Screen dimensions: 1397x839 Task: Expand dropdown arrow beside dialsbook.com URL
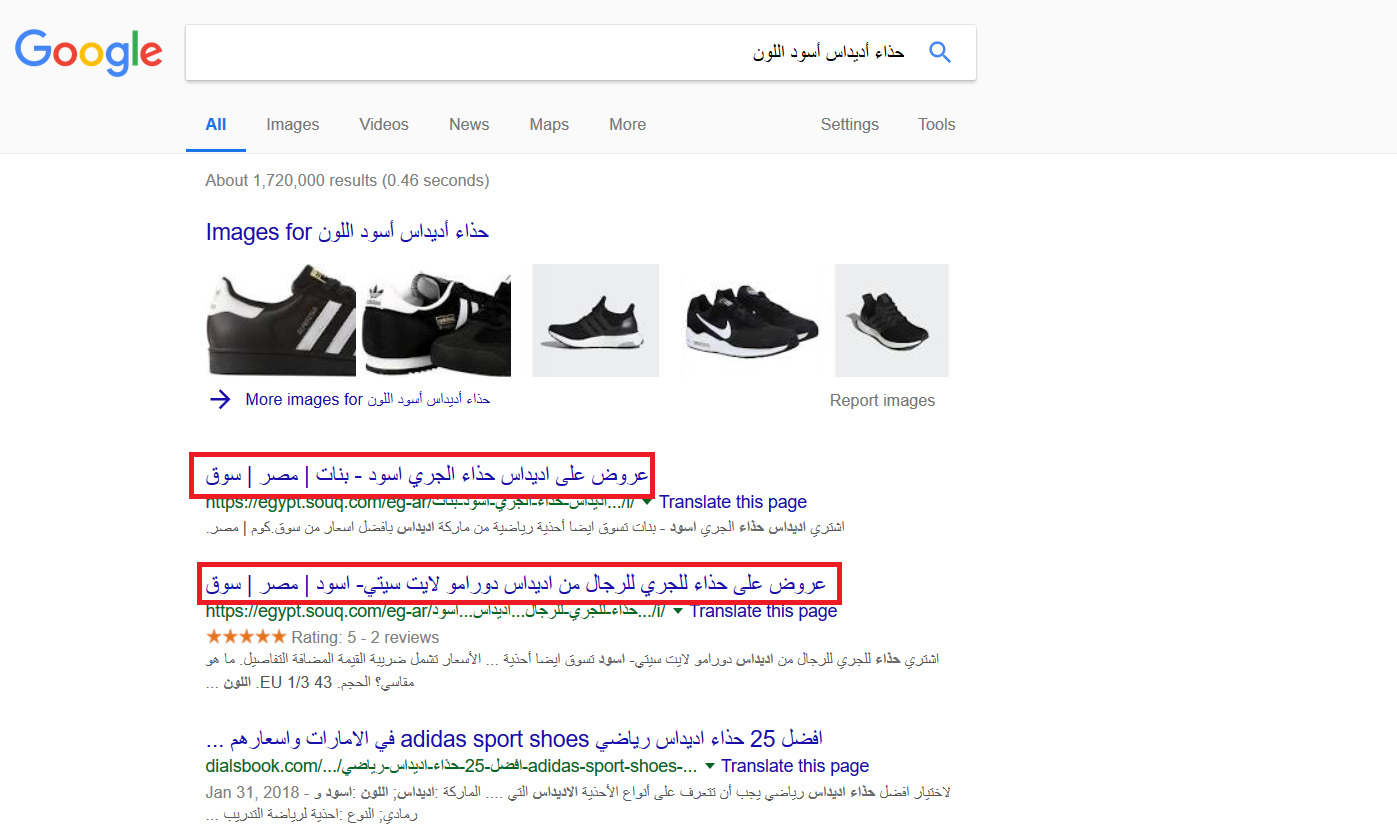710,766
